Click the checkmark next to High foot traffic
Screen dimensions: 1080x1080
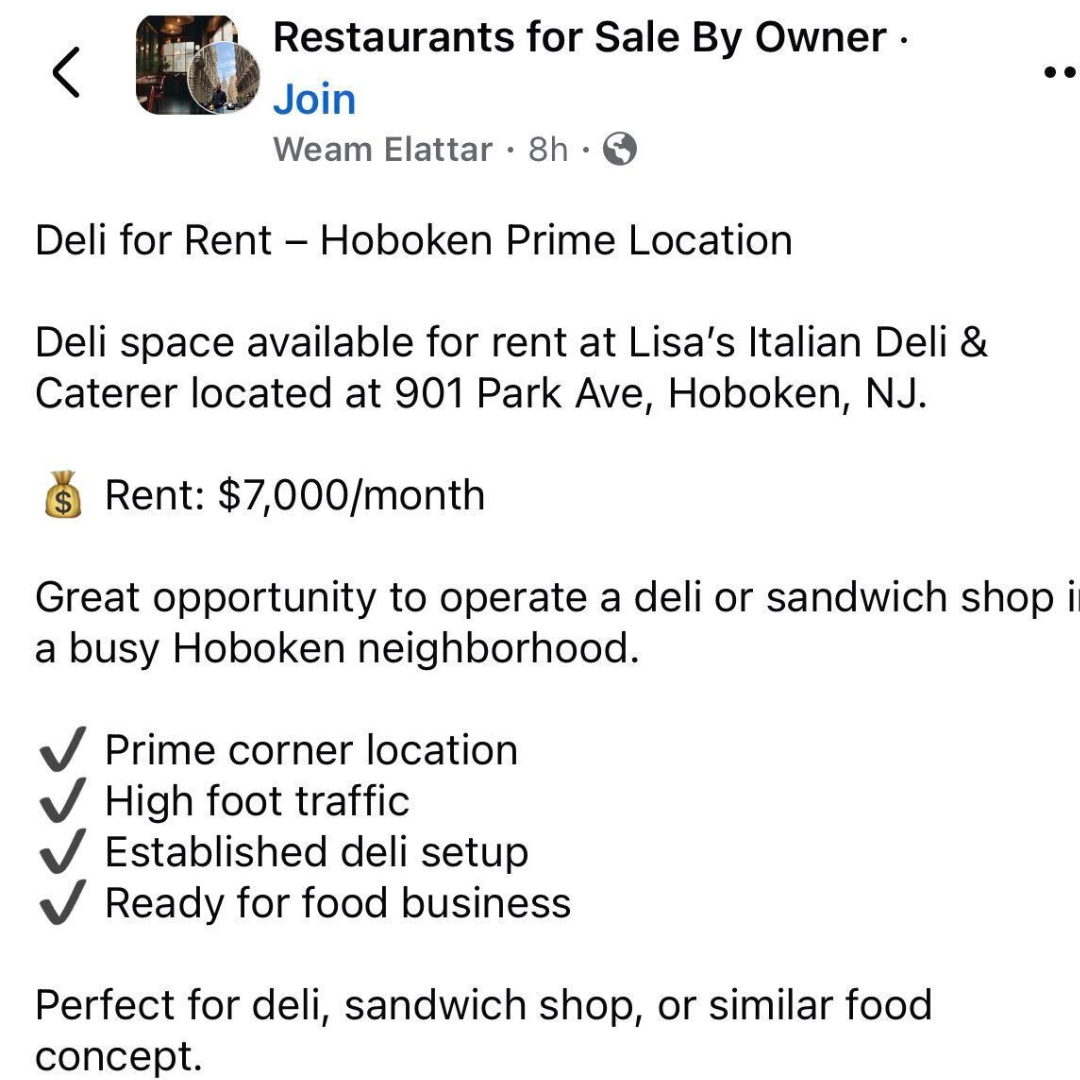[62, 800]
